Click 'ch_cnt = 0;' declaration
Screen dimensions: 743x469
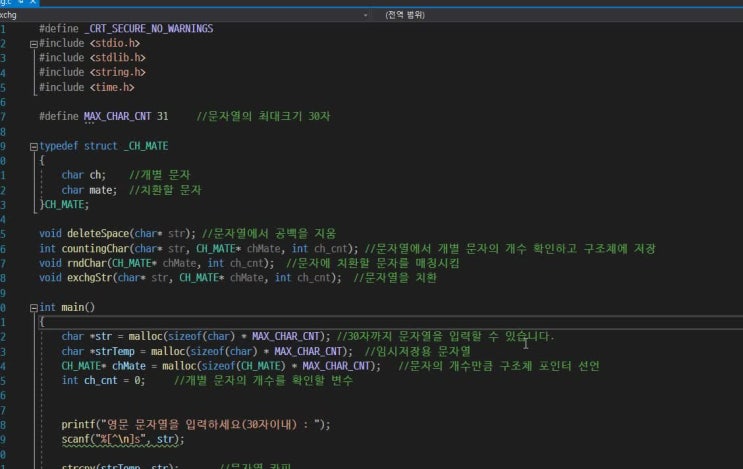pyautogui.click(x=115, y=380)
